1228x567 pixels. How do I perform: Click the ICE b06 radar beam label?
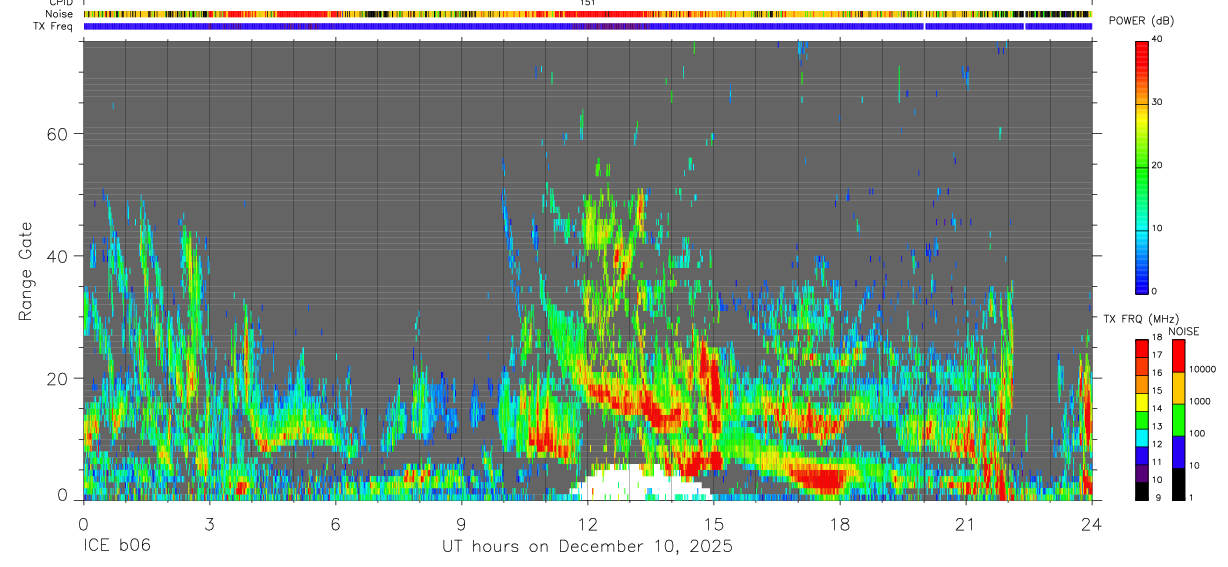tap(115, 547)
